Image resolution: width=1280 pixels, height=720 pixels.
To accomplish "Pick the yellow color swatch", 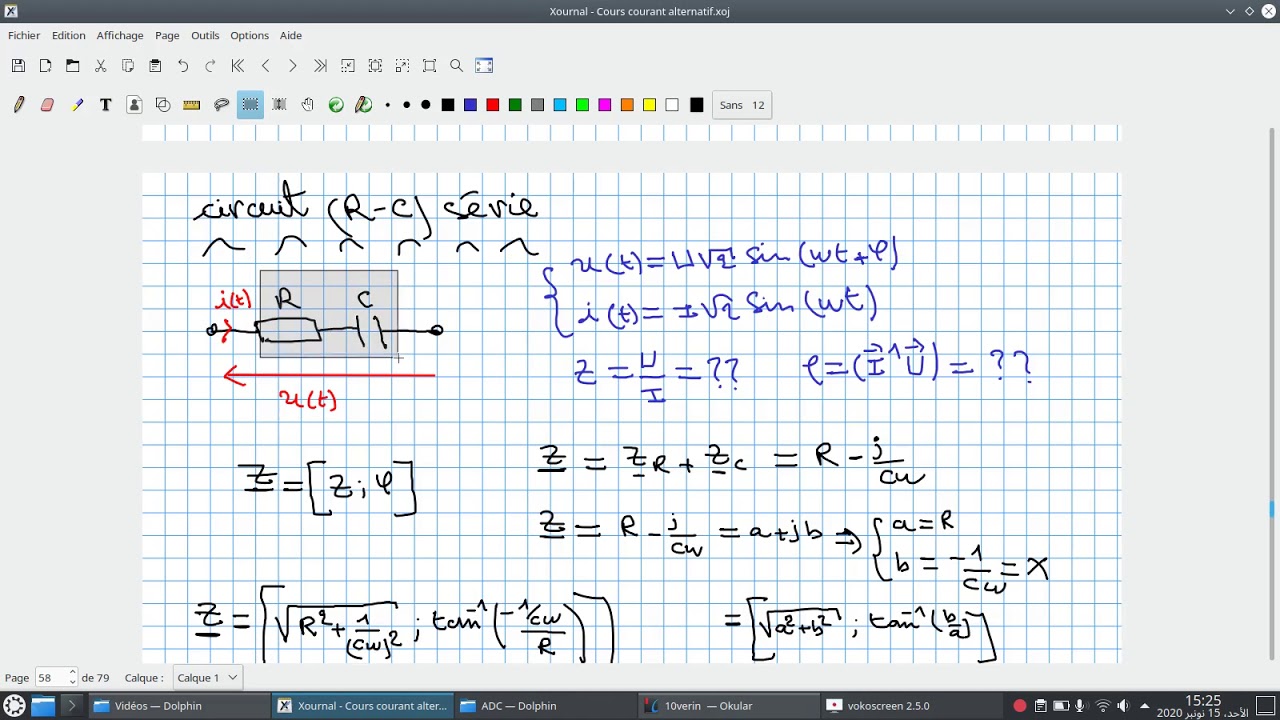I will click(x=649, y=105).
